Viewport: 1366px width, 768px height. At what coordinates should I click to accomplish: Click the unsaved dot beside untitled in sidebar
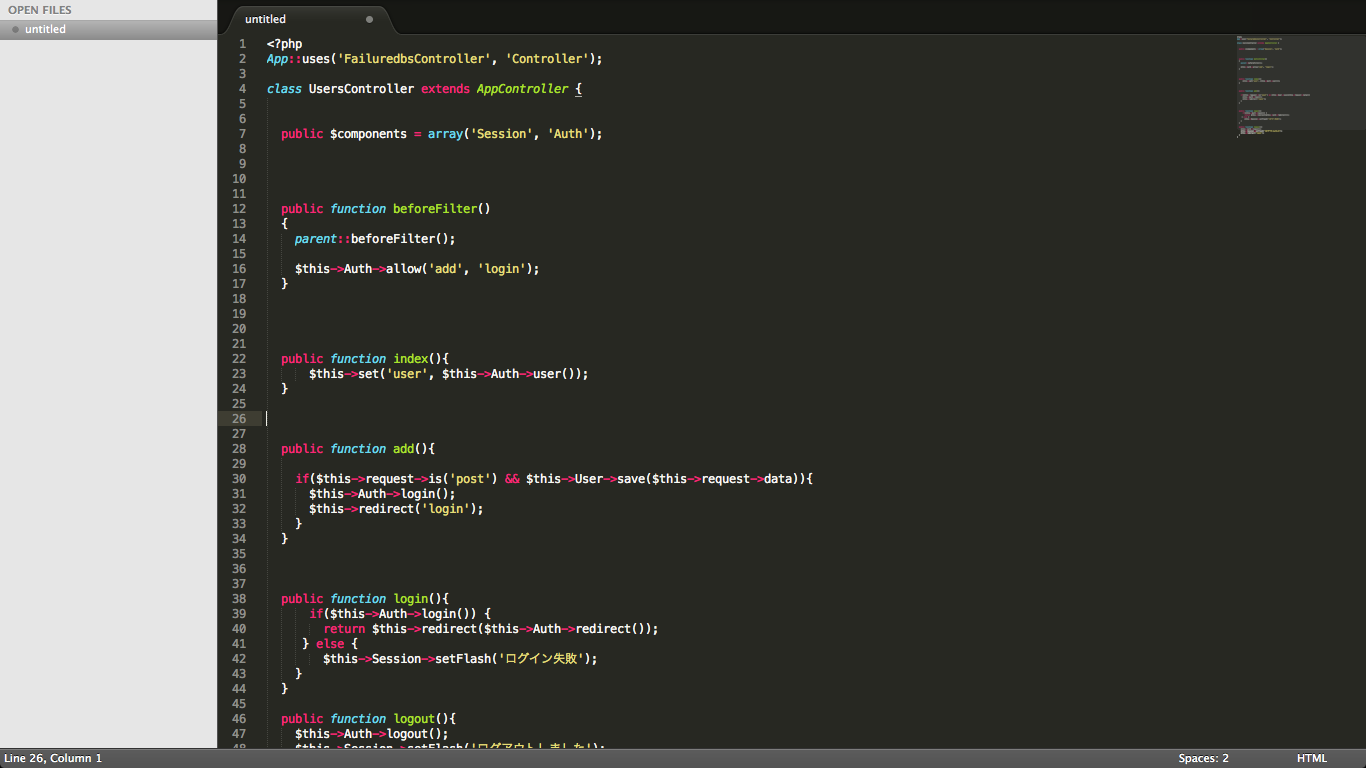pyautogui.click(x=15, y=29)
